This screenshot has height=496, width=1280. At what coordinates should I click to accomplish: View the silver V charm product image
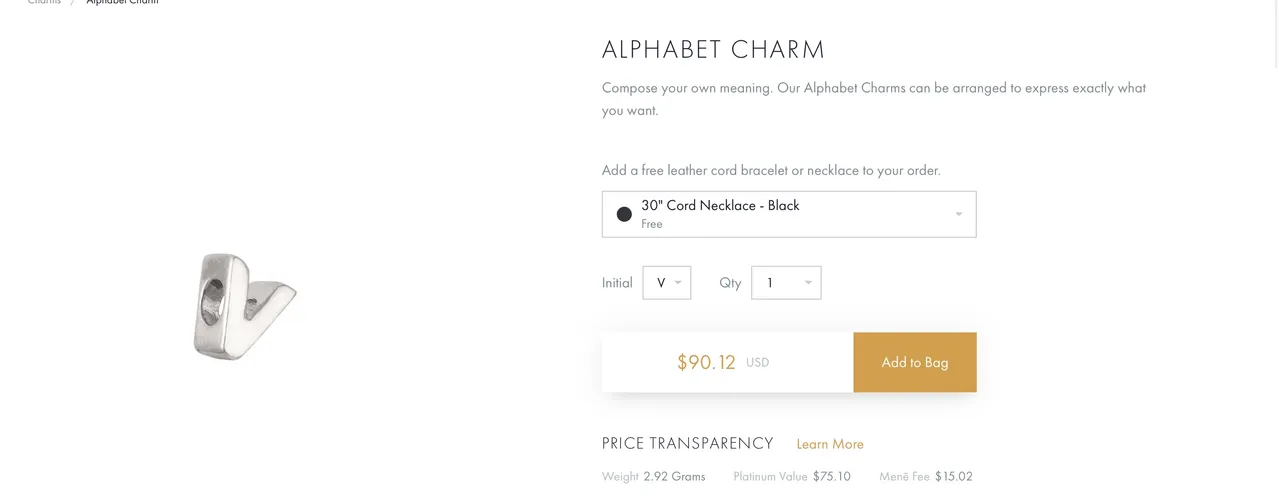point(245,306)
